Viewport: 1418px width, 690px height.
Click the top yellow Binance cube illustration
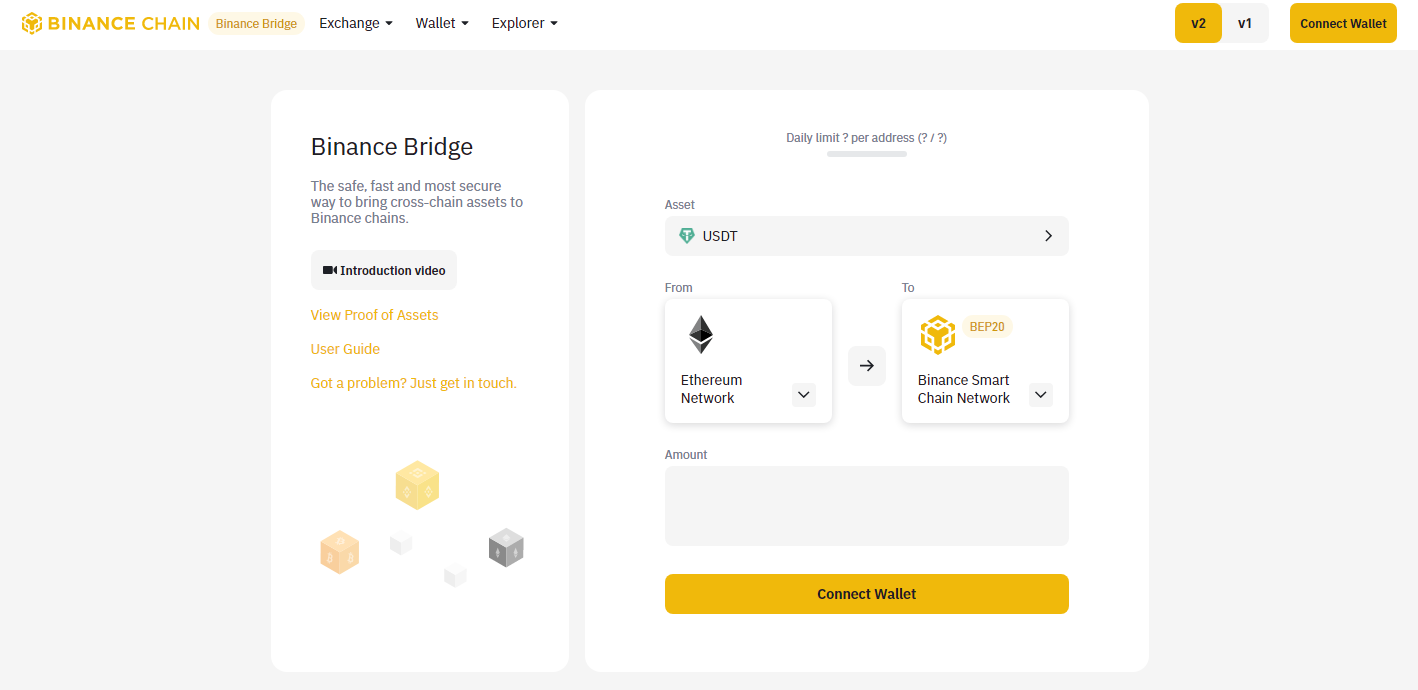click(x=418, y=485)
